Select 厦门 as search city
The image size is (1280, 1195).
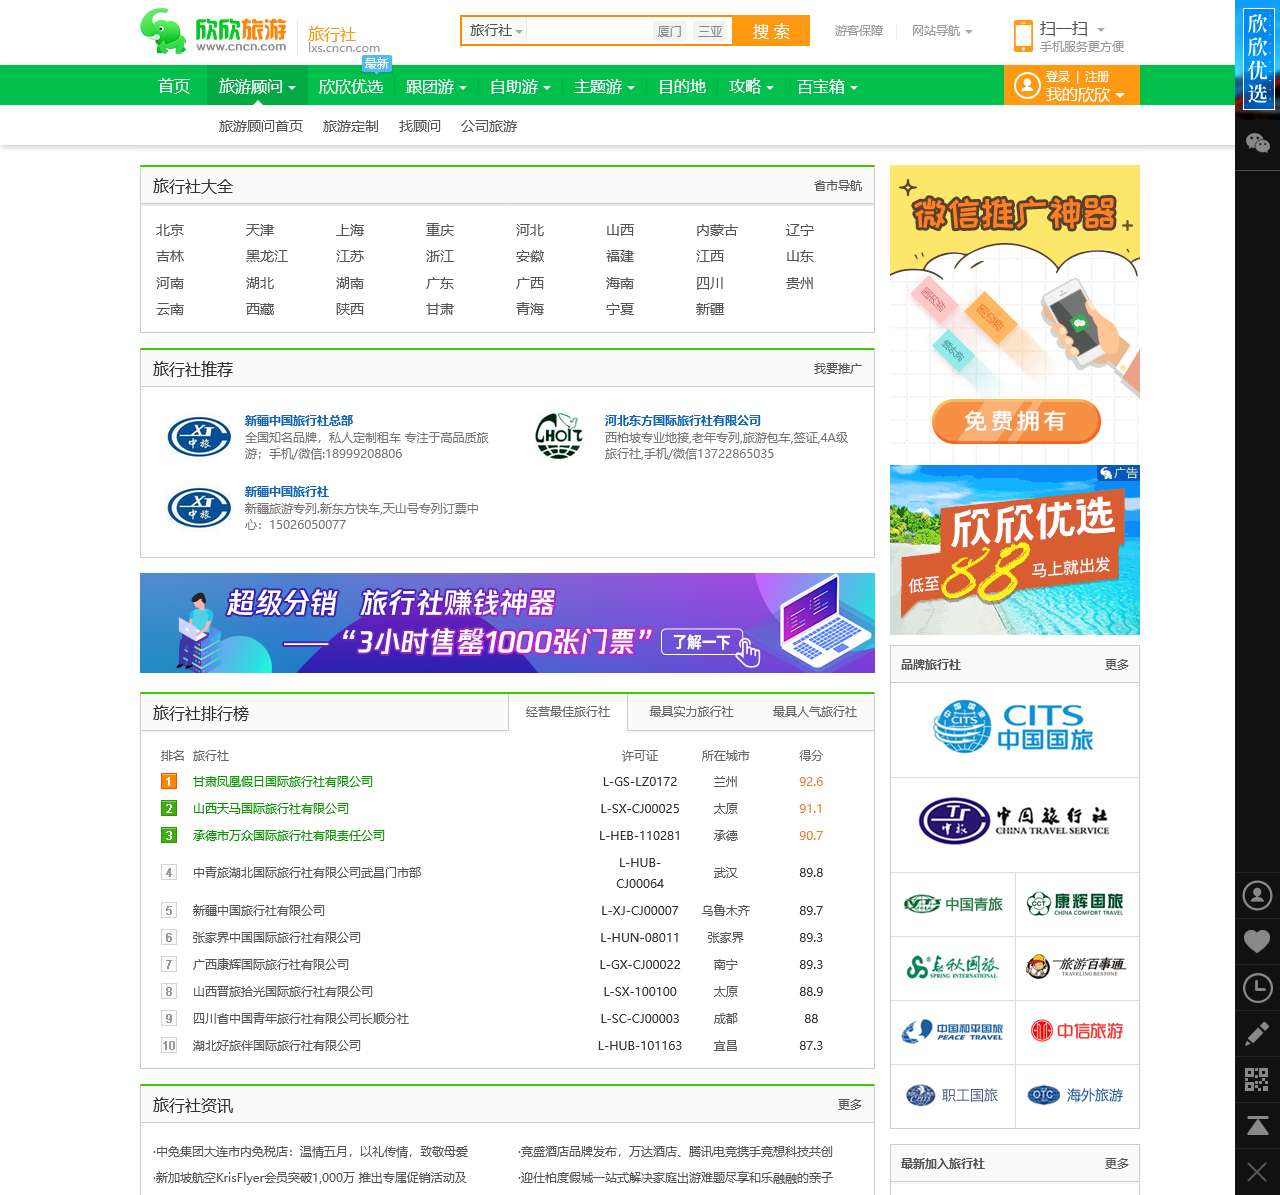668,31
